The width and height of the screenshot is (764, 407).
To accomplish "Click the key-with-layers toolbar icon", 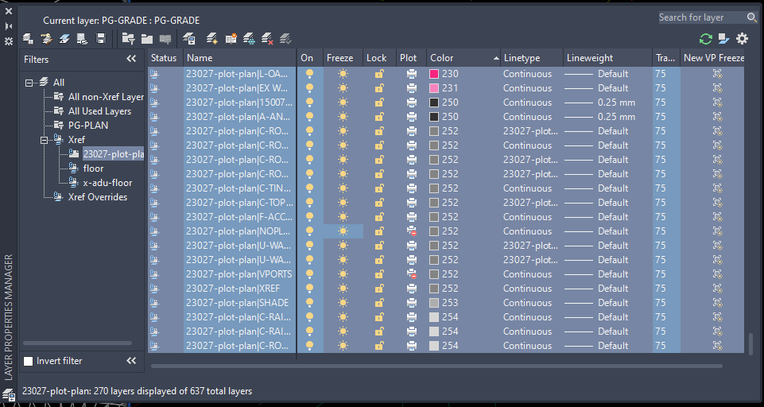I will 46,39.
